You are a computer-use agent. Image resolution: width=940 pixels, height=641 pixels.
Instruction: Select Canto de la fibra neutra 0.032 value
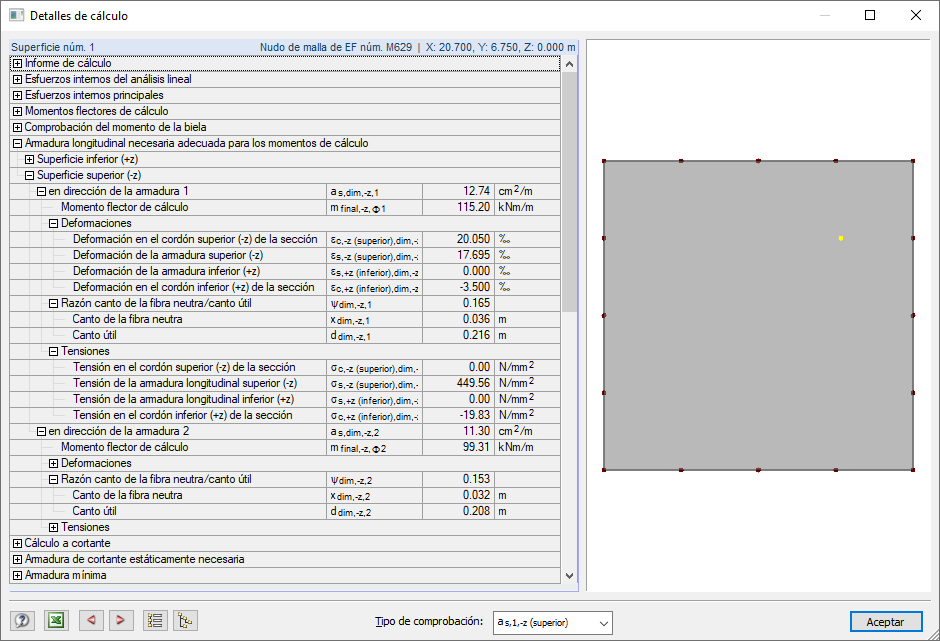(x=458, y=495)
